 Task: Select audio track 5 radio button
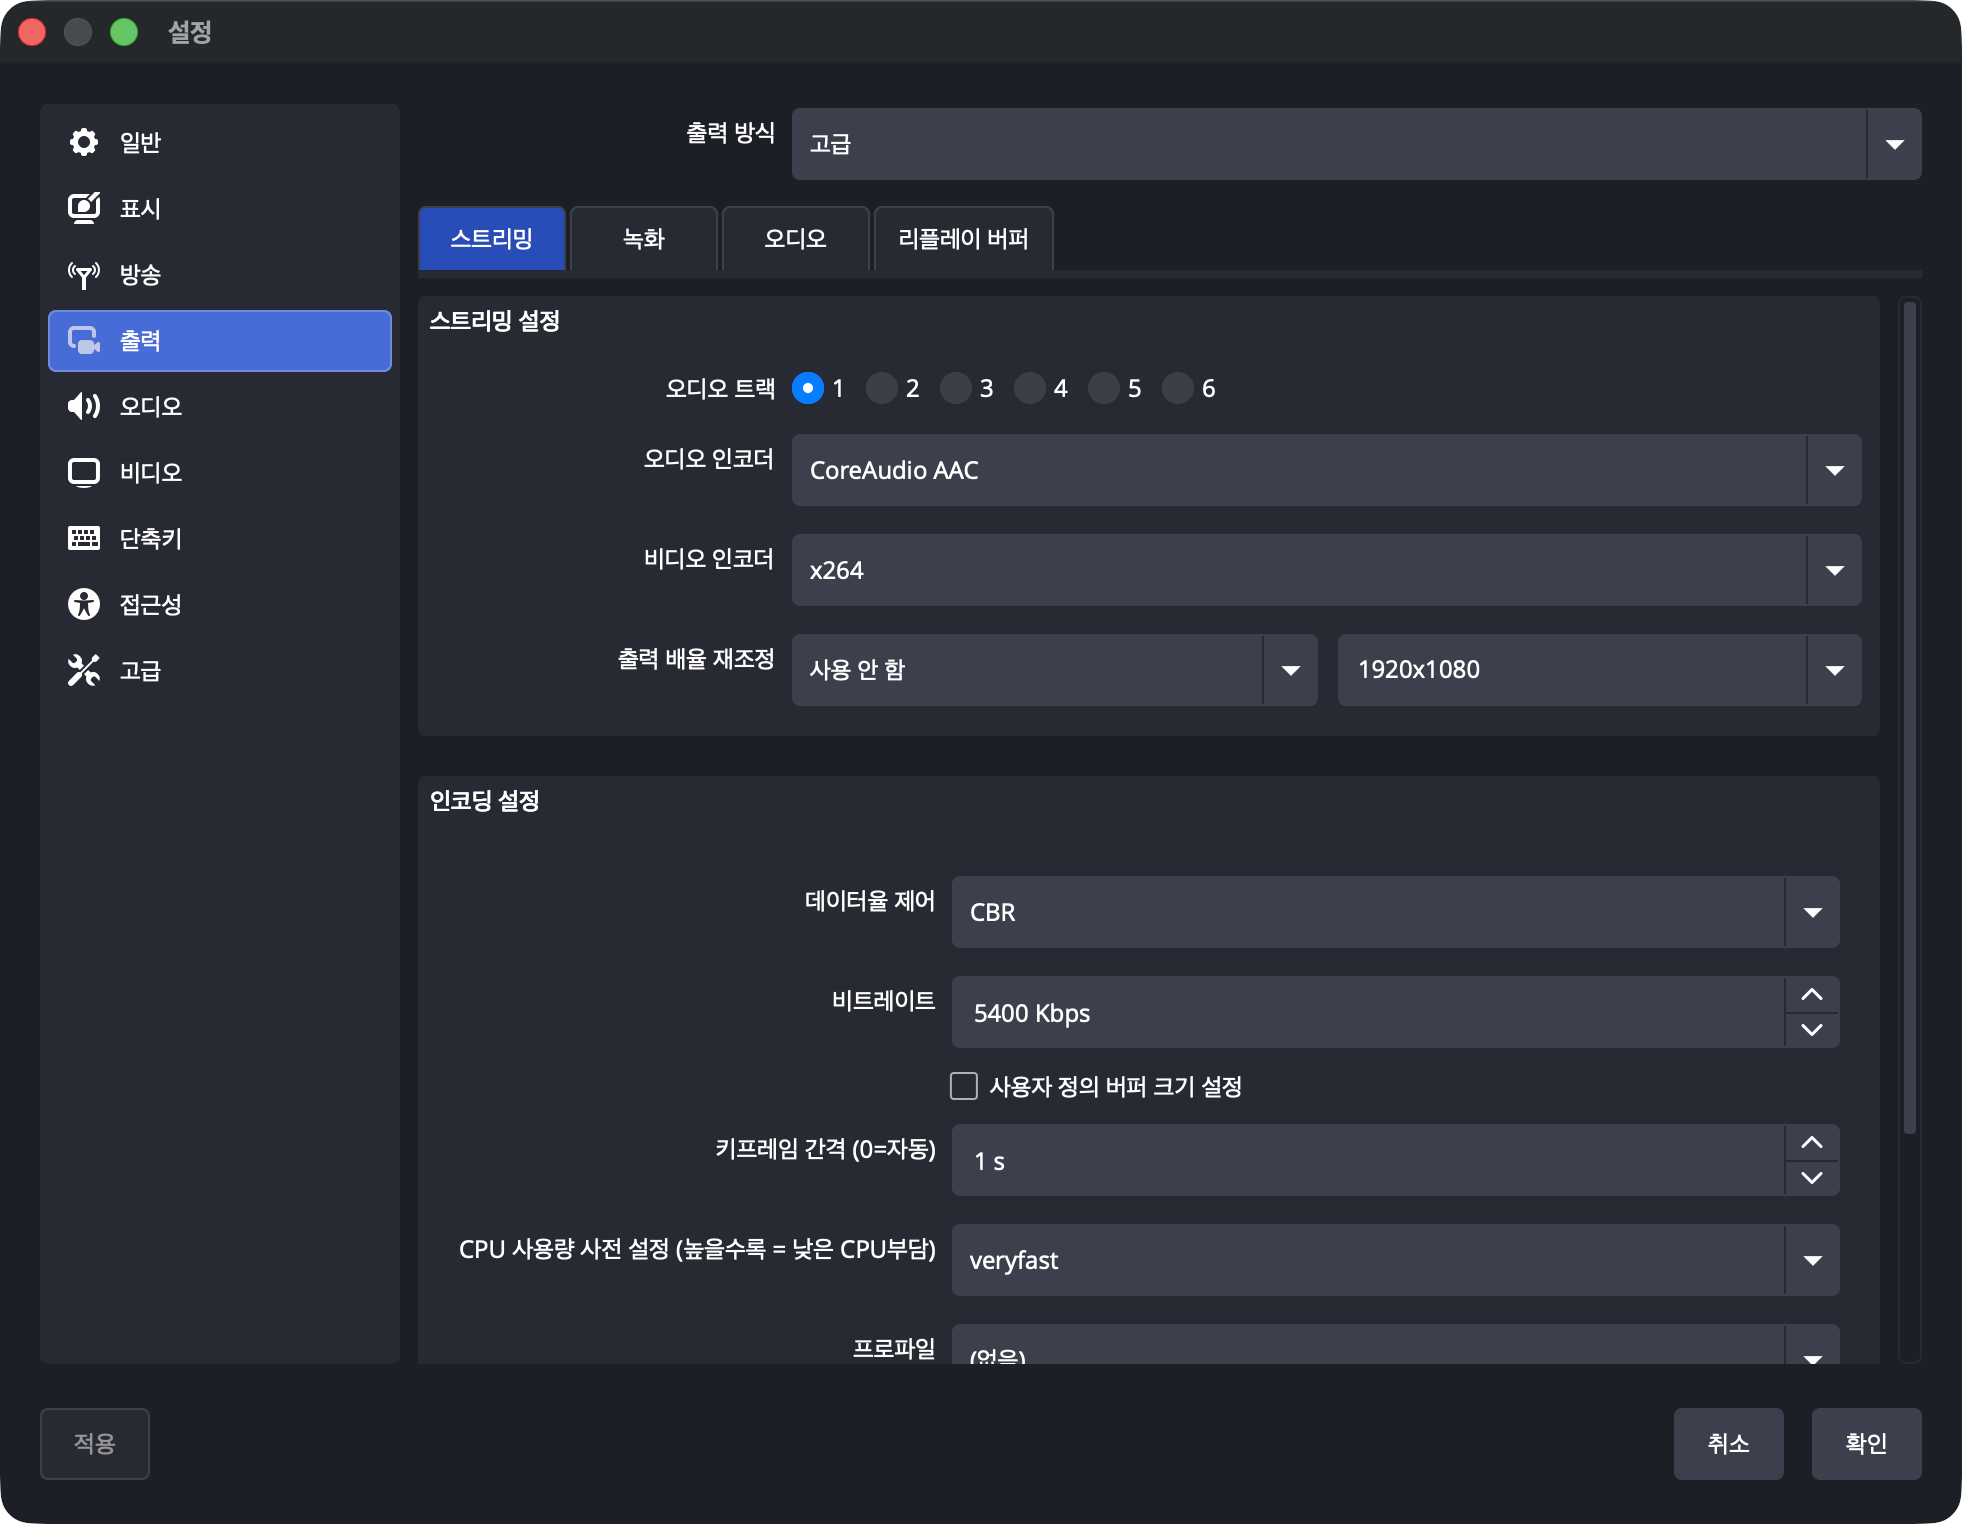click(1104, 388)
